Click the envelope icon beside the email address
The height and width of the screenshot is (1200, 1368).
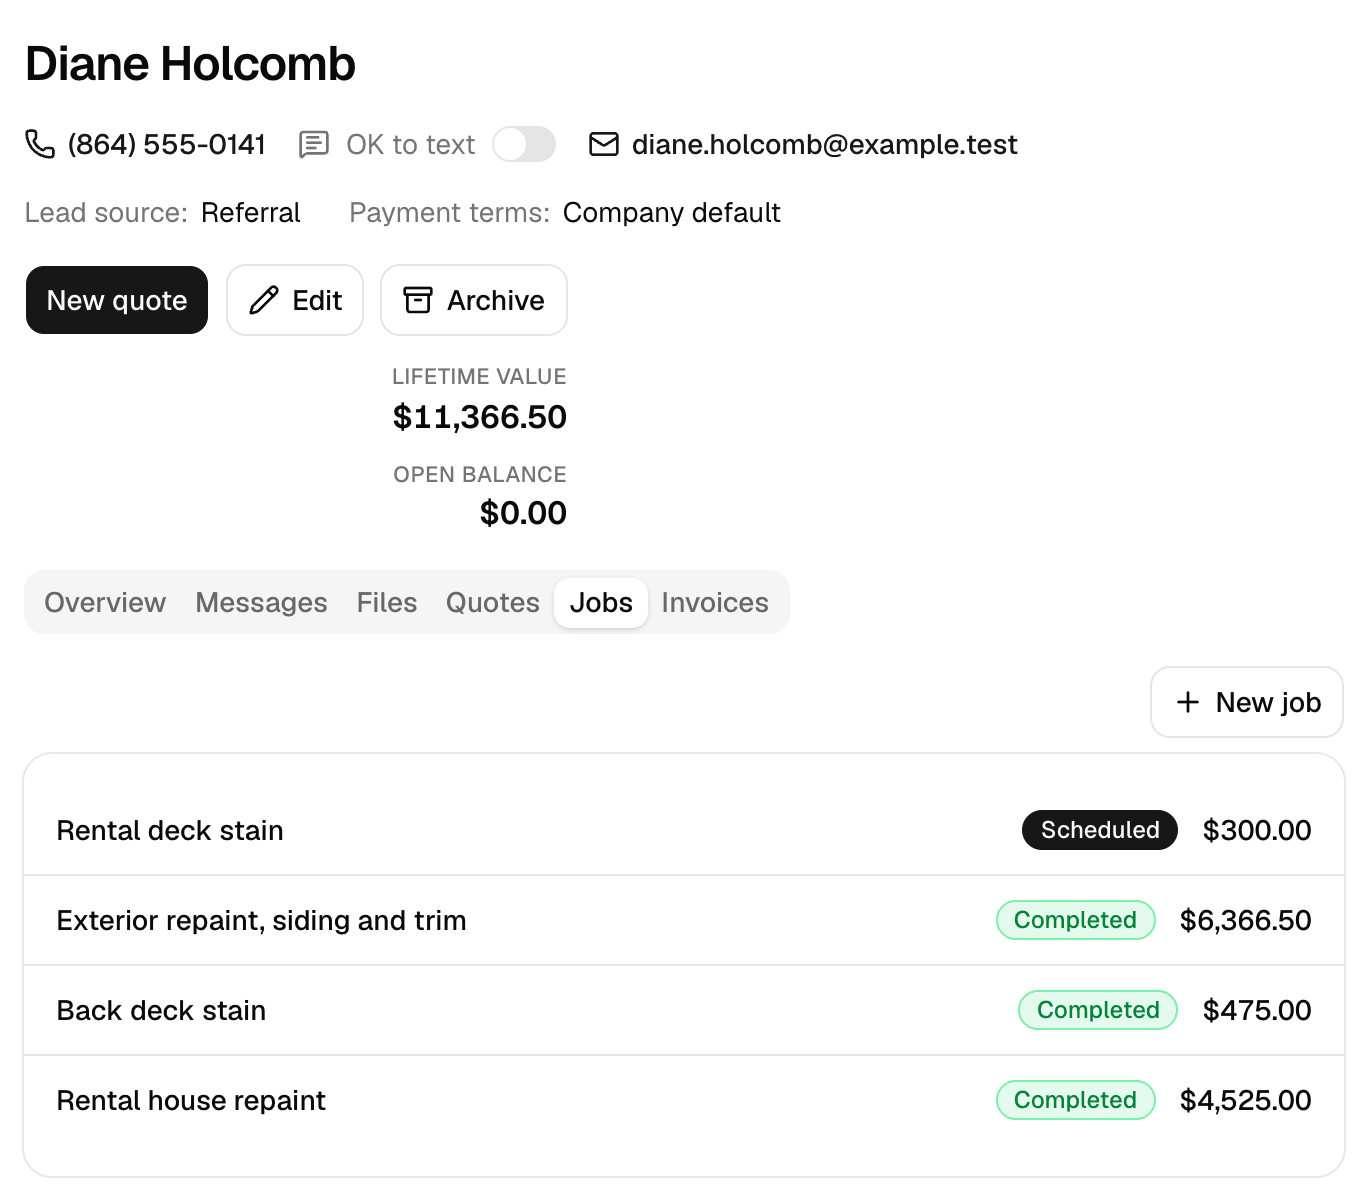(x=604, y=144)
